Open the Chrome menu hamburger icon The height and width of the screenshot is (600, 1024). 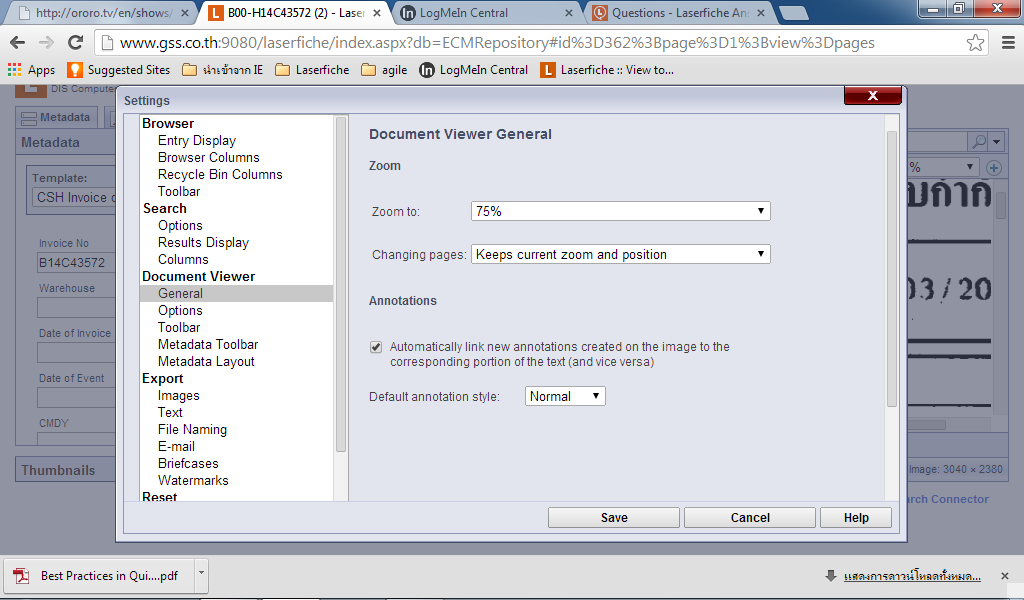[x=1008, y=43]
